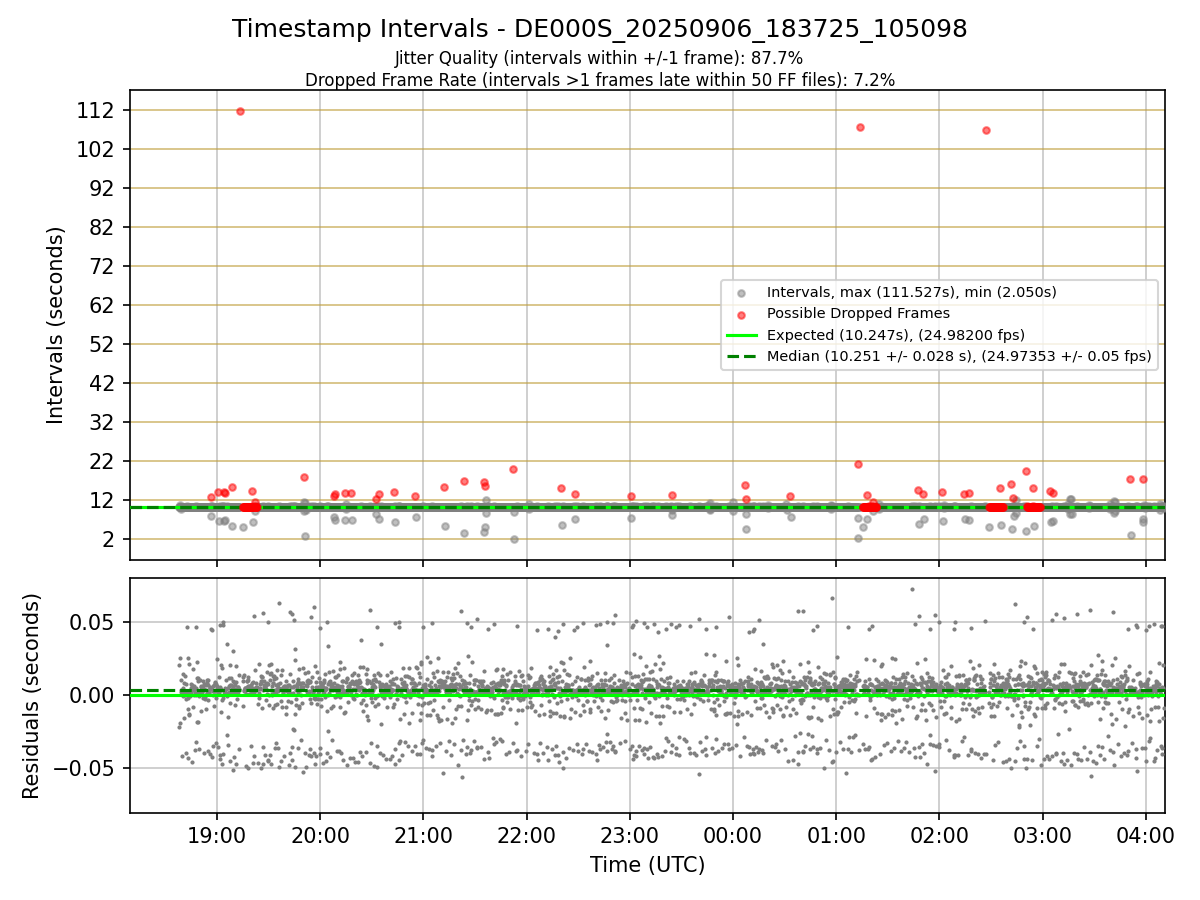
Task: Click legend entry starting 'Median (10.251 +/- 0.028 s)'
Action: [x=959, y=356]
